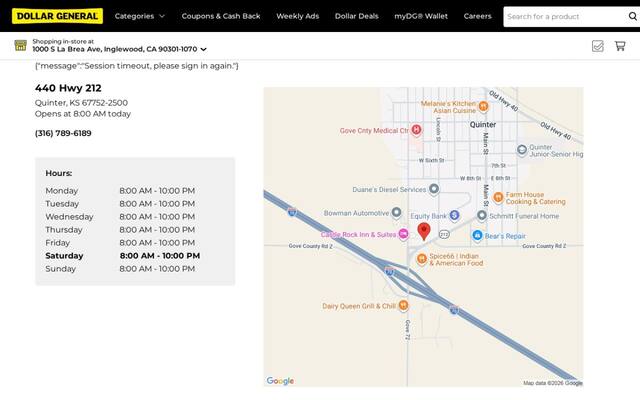
Task: Open the Weekly Ads page
Action: [298, 16]
